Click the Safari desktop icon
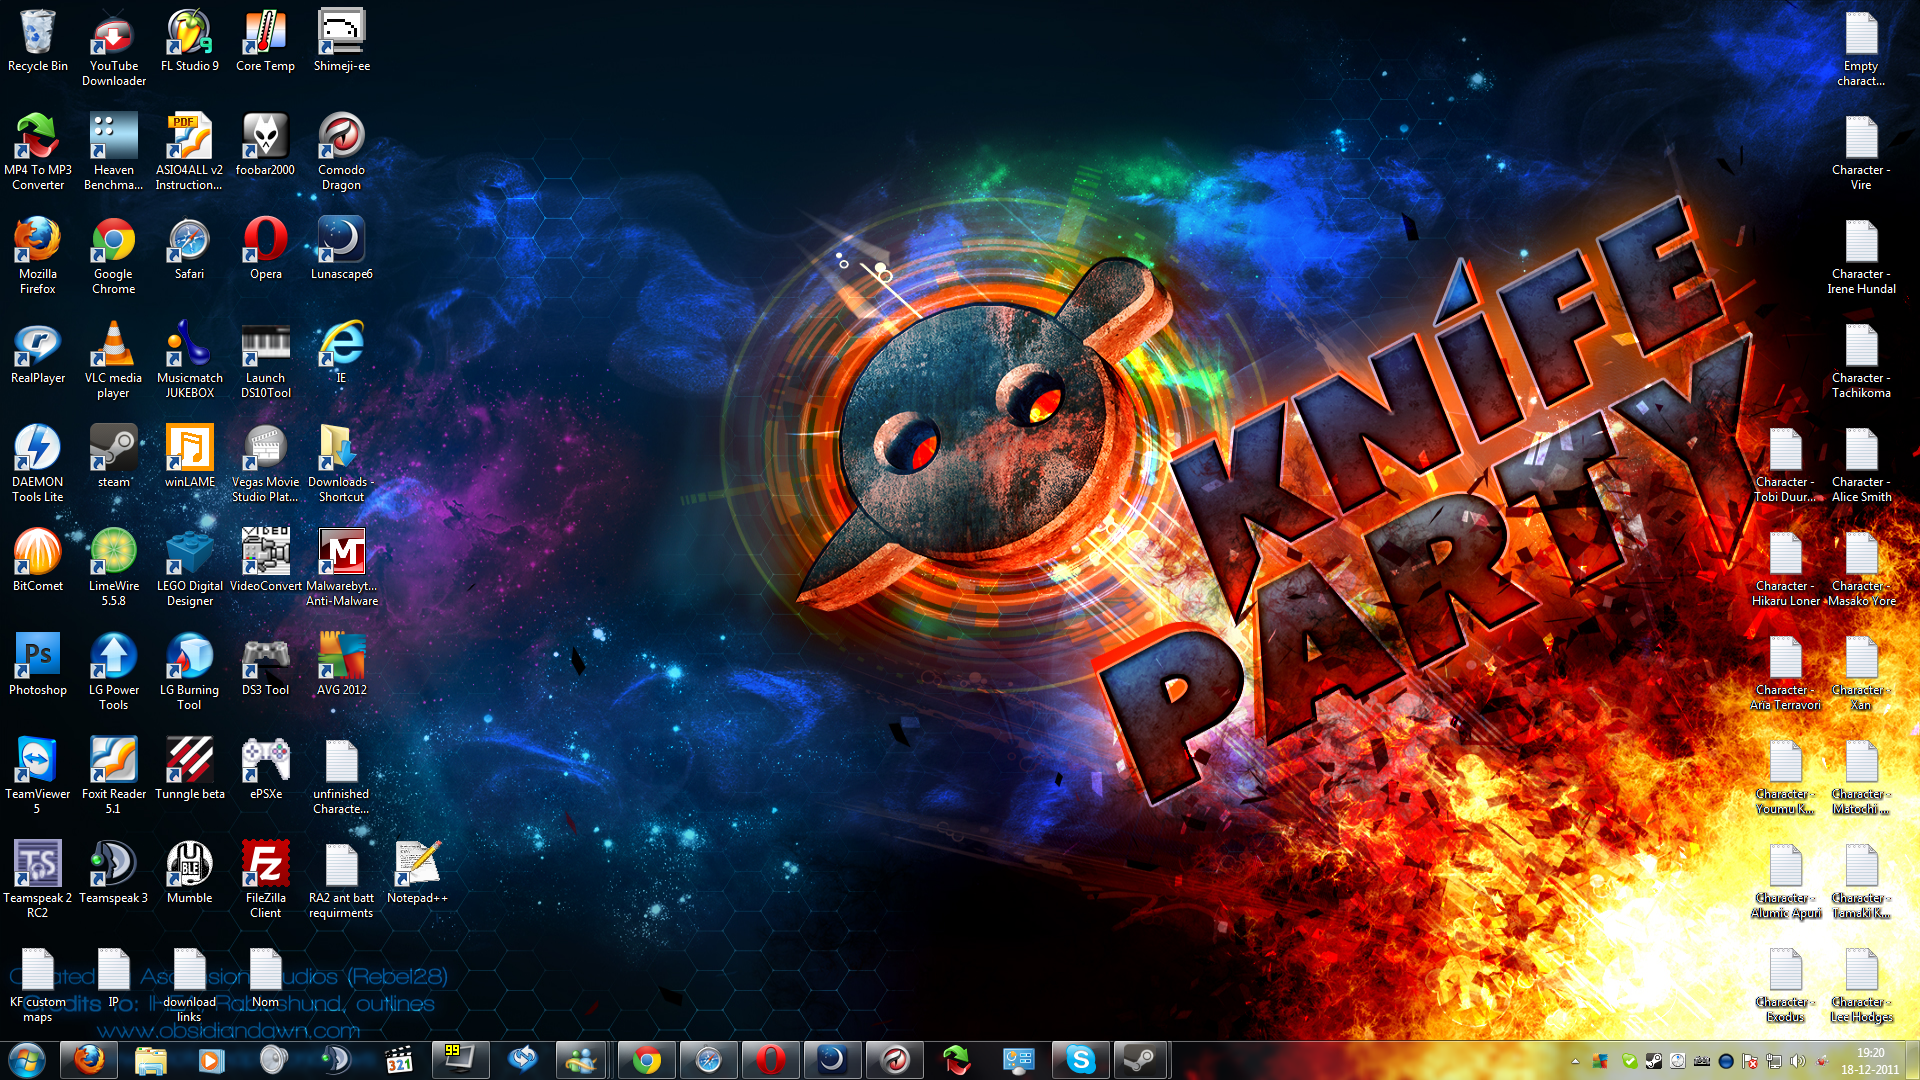 pos(190,250)
